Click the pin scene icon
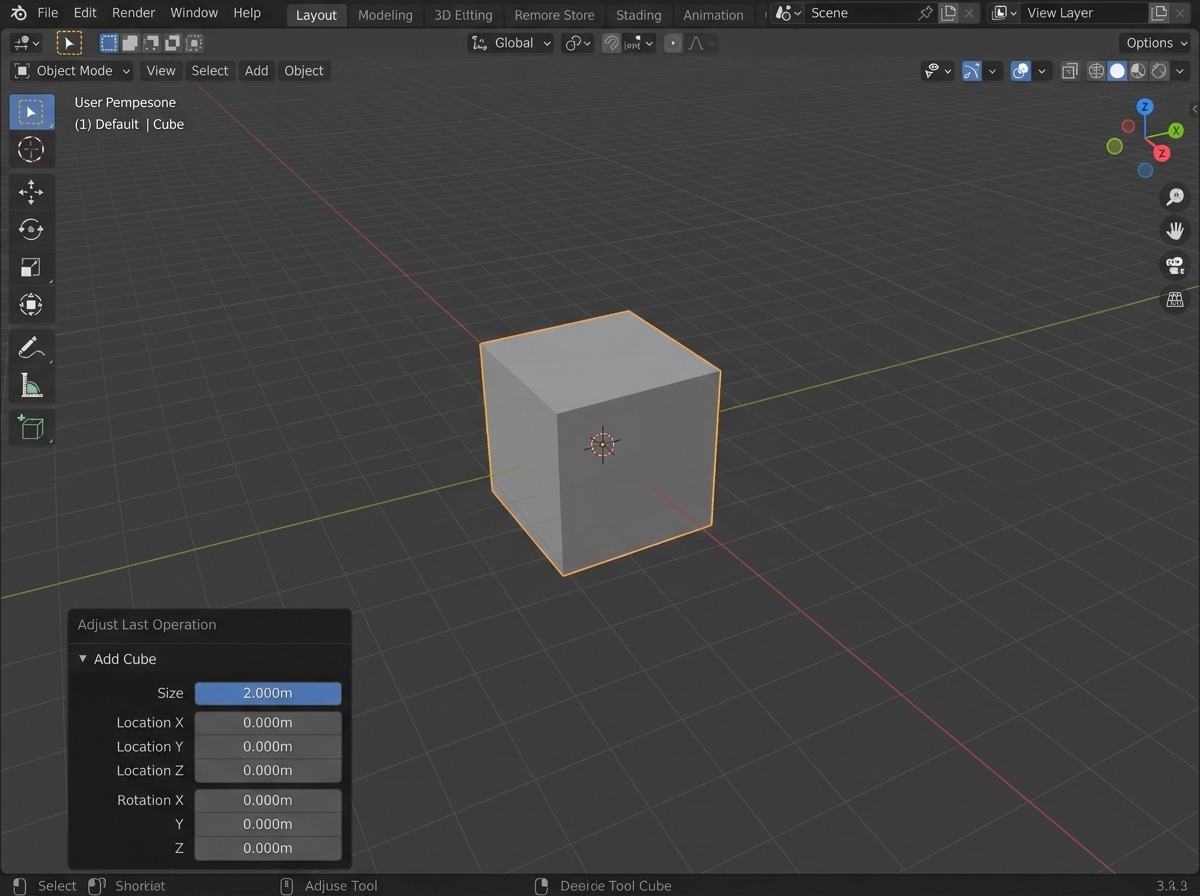The height and width of the screenshot is (896, 1200). [925, 13]
